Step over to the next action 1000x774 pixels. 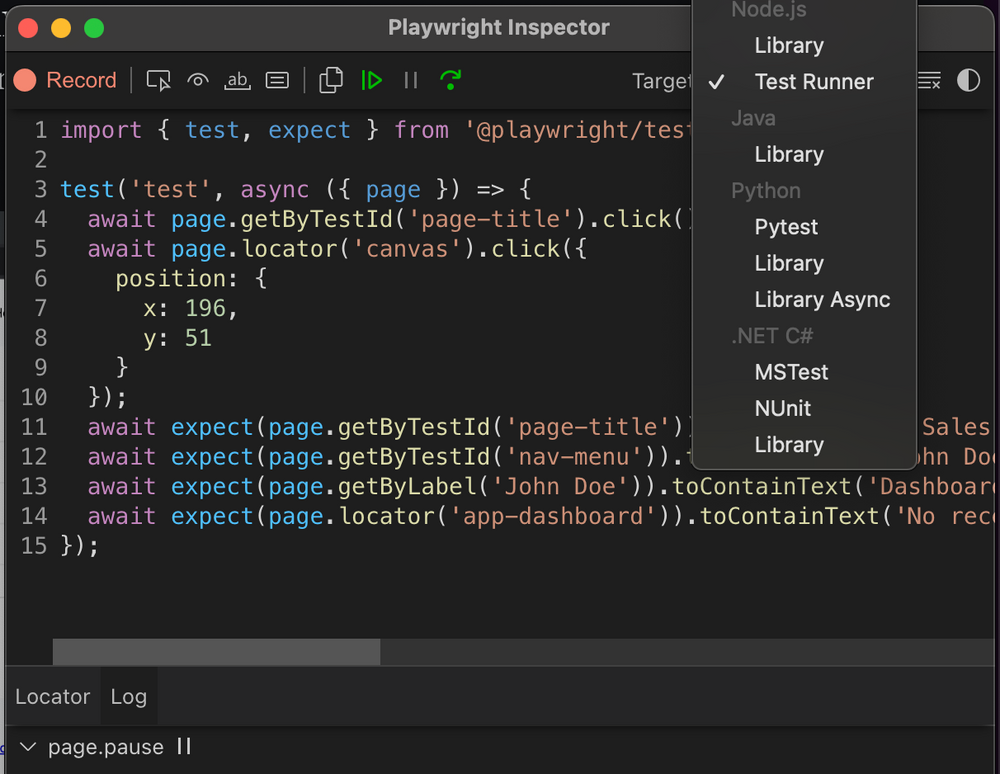[x=450, y=80]
